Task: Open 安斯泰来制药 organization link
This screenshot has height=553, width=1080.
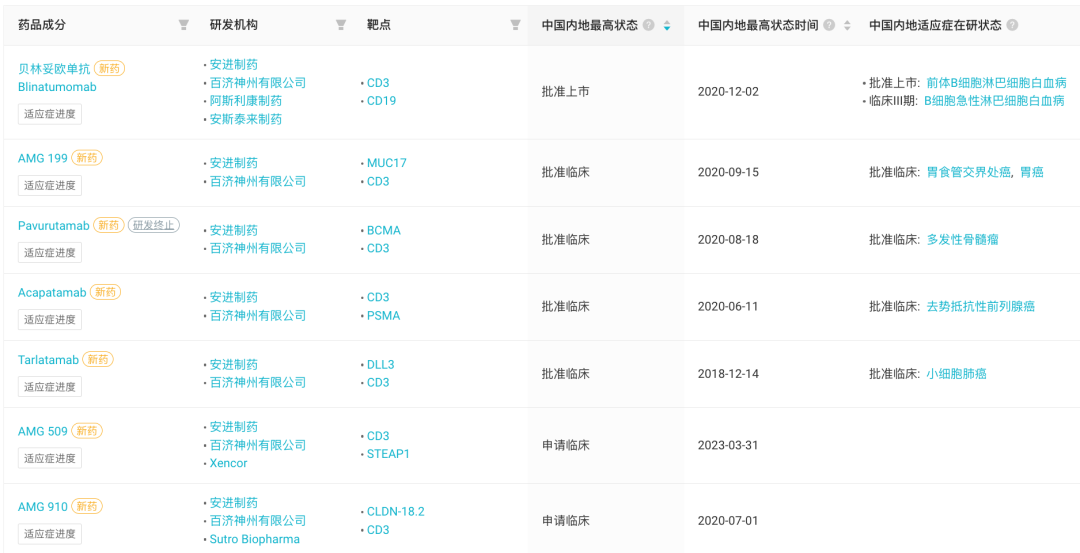Action: (x=246, y=119)
